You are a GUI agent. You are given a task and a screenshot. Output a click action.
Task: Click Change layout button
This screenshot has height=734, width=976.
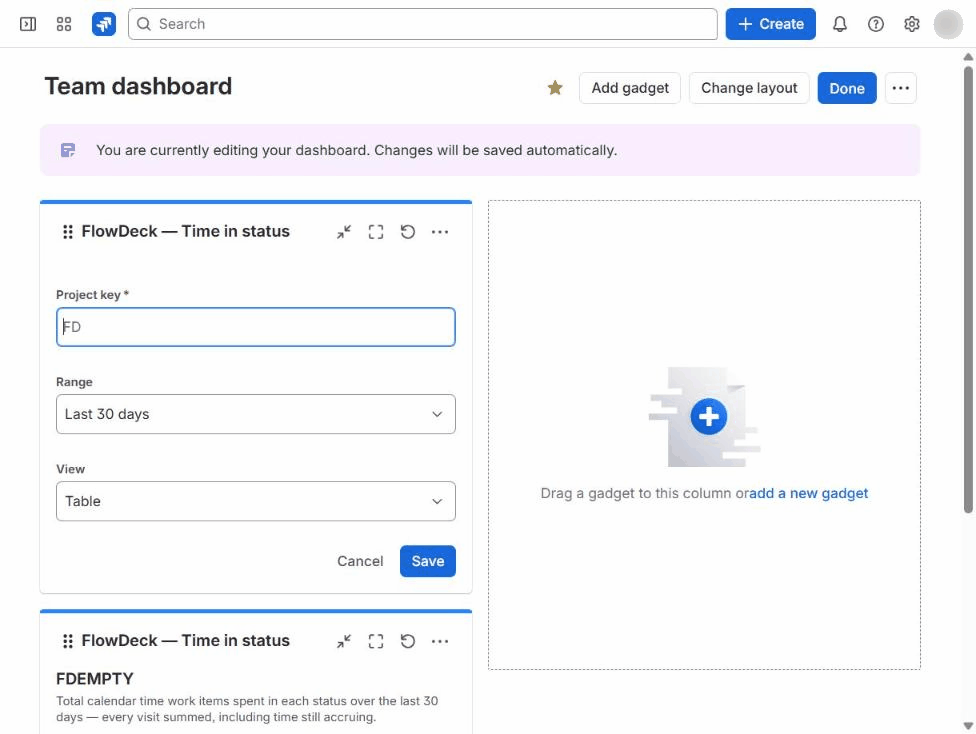click(x=748, y=88)
